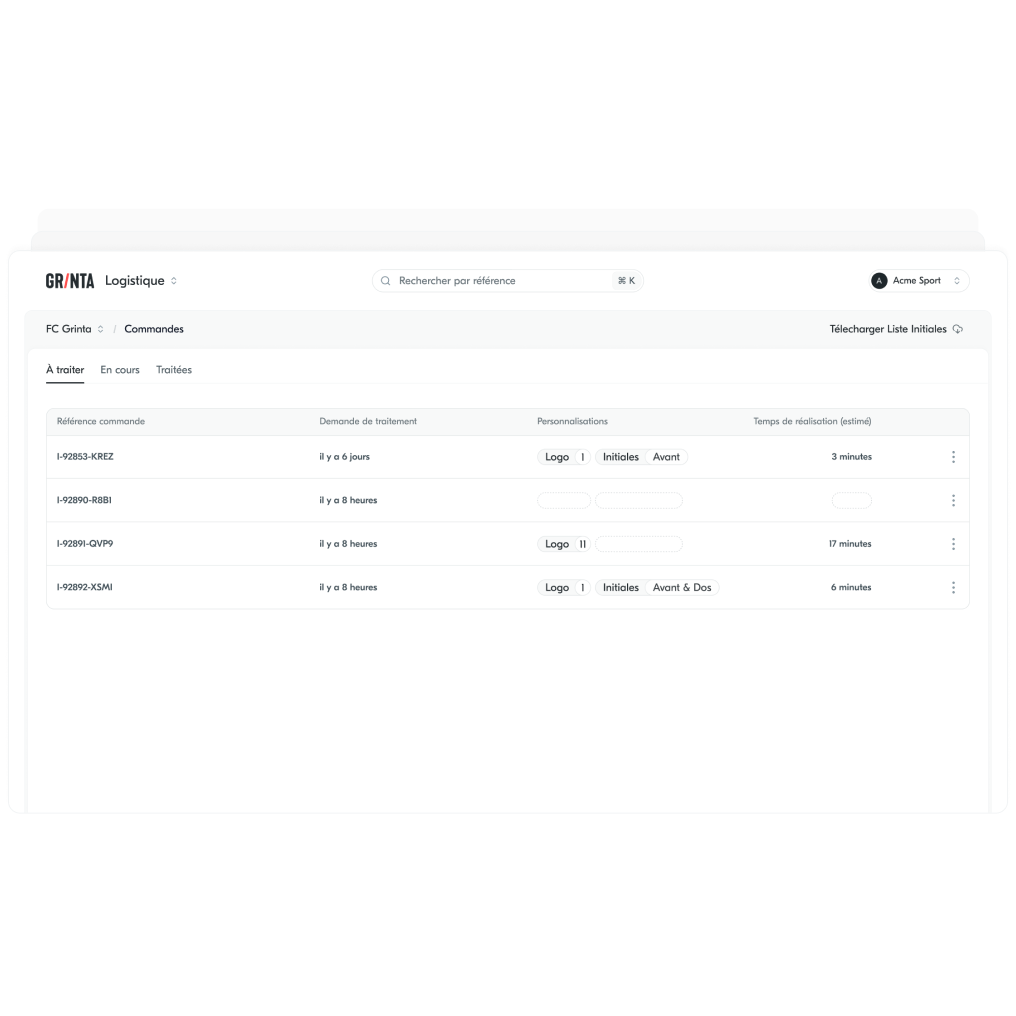Open row menu for I-92853-KREZ
The image size is (1016, 1016).
click(x=953, y=457)
